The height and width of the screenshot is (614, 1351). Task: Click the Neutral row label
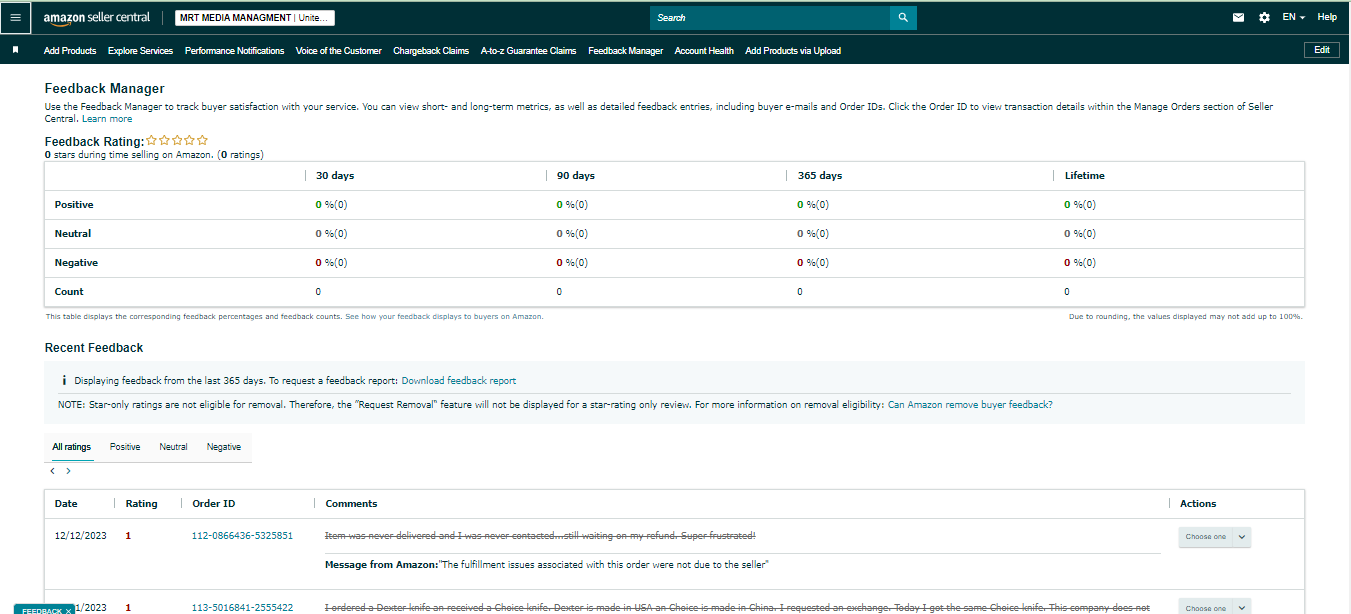(x=73, y=234)
